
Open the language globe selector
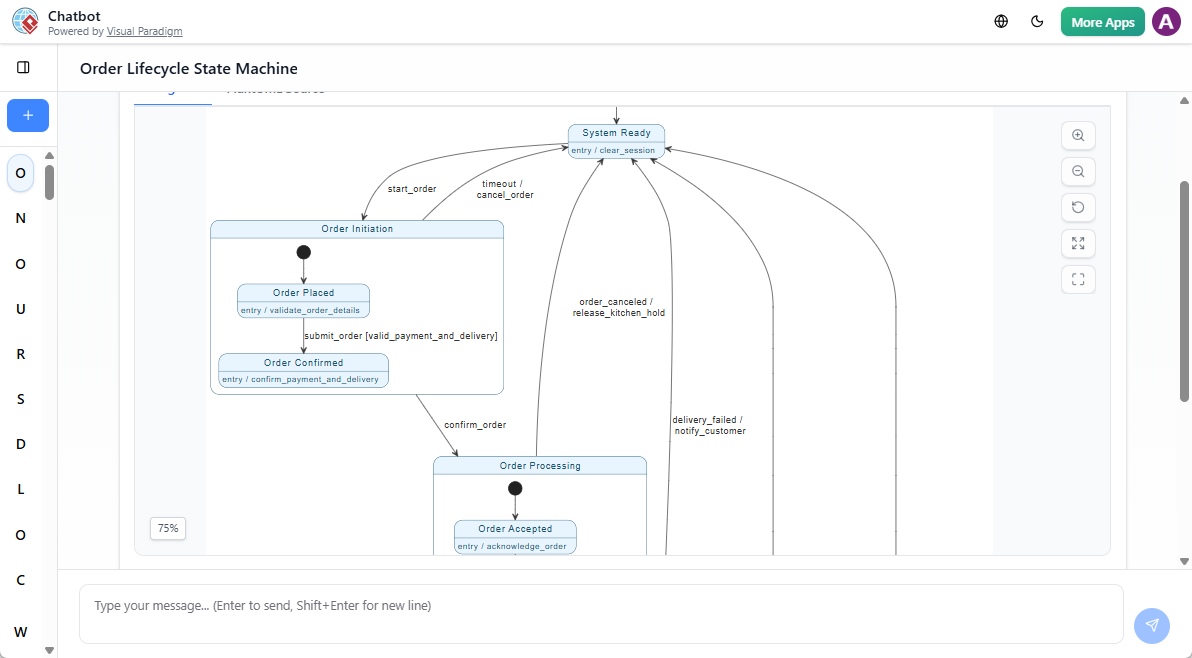1000,21
